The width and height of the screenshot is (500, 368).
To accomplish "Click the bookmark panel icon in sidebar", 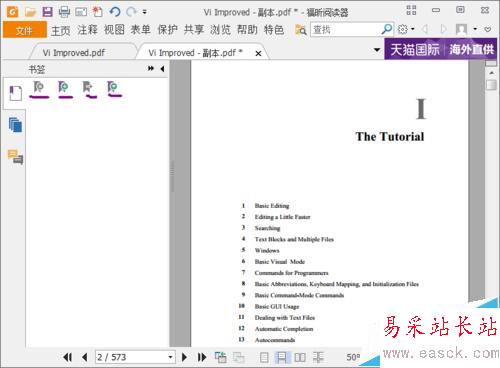I will [15, 93].
